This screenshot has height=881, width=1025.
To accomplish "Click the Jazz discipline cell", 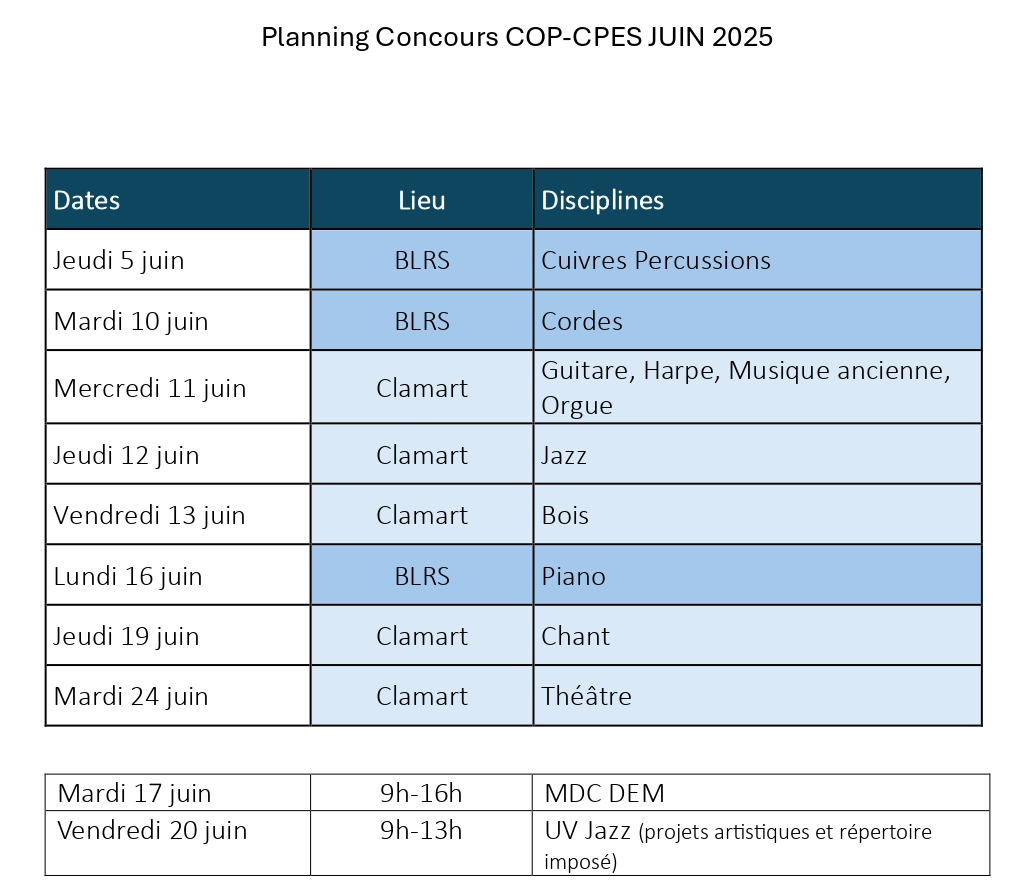I will point(758,454).
